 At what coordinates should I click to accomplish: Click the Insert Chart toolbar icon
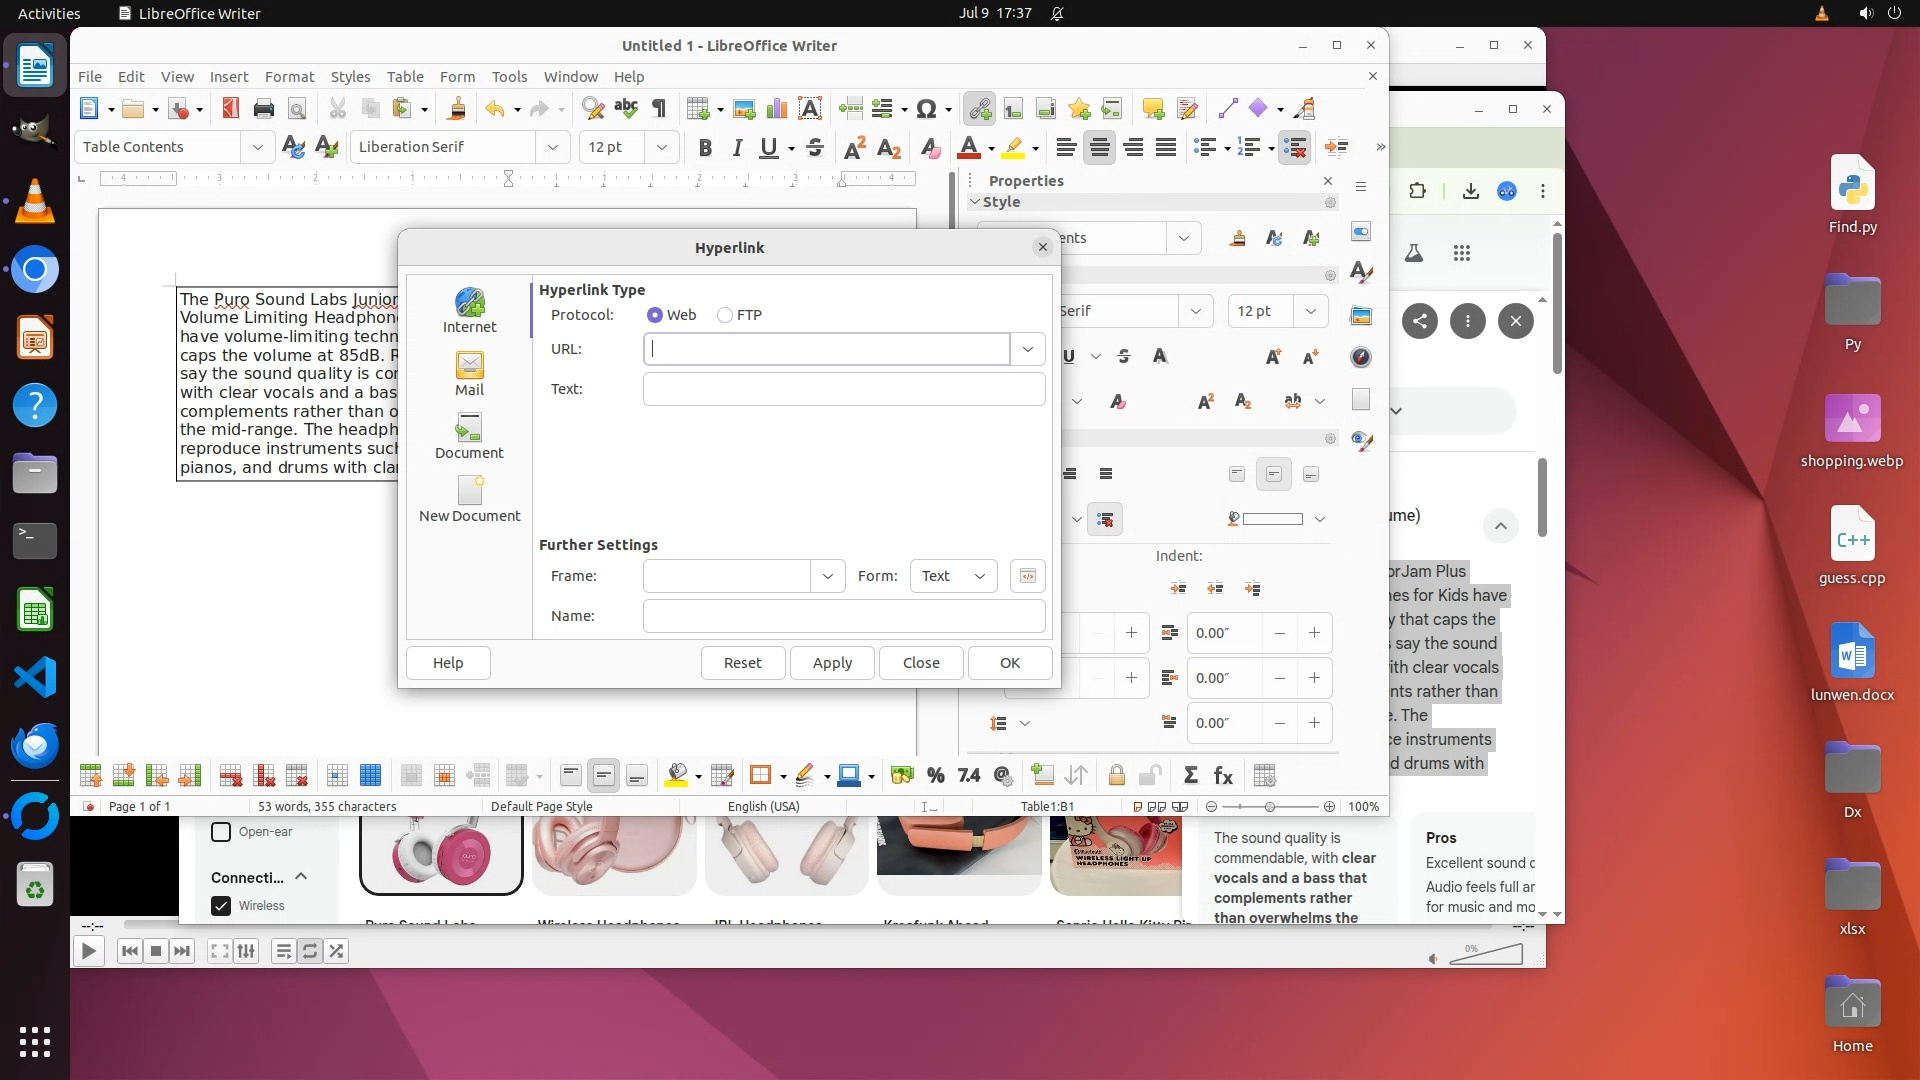pyautogui.click(x=777, y=109)
